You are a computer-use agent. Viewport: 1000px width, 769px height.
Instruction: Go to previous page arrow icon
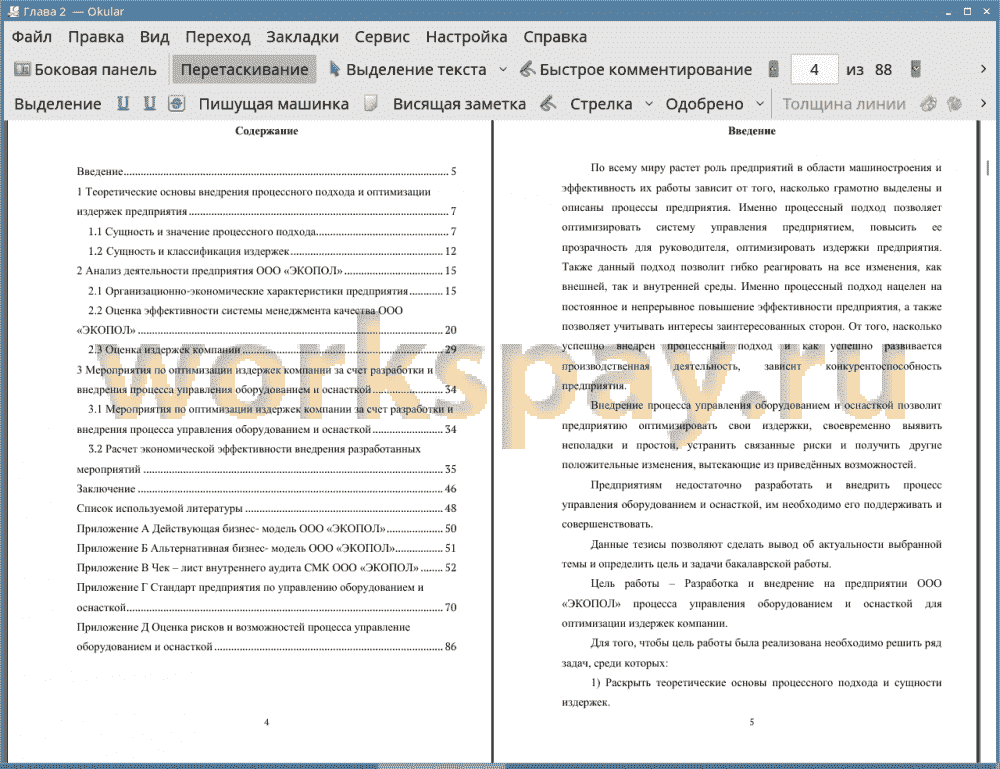tap(773, 69)
